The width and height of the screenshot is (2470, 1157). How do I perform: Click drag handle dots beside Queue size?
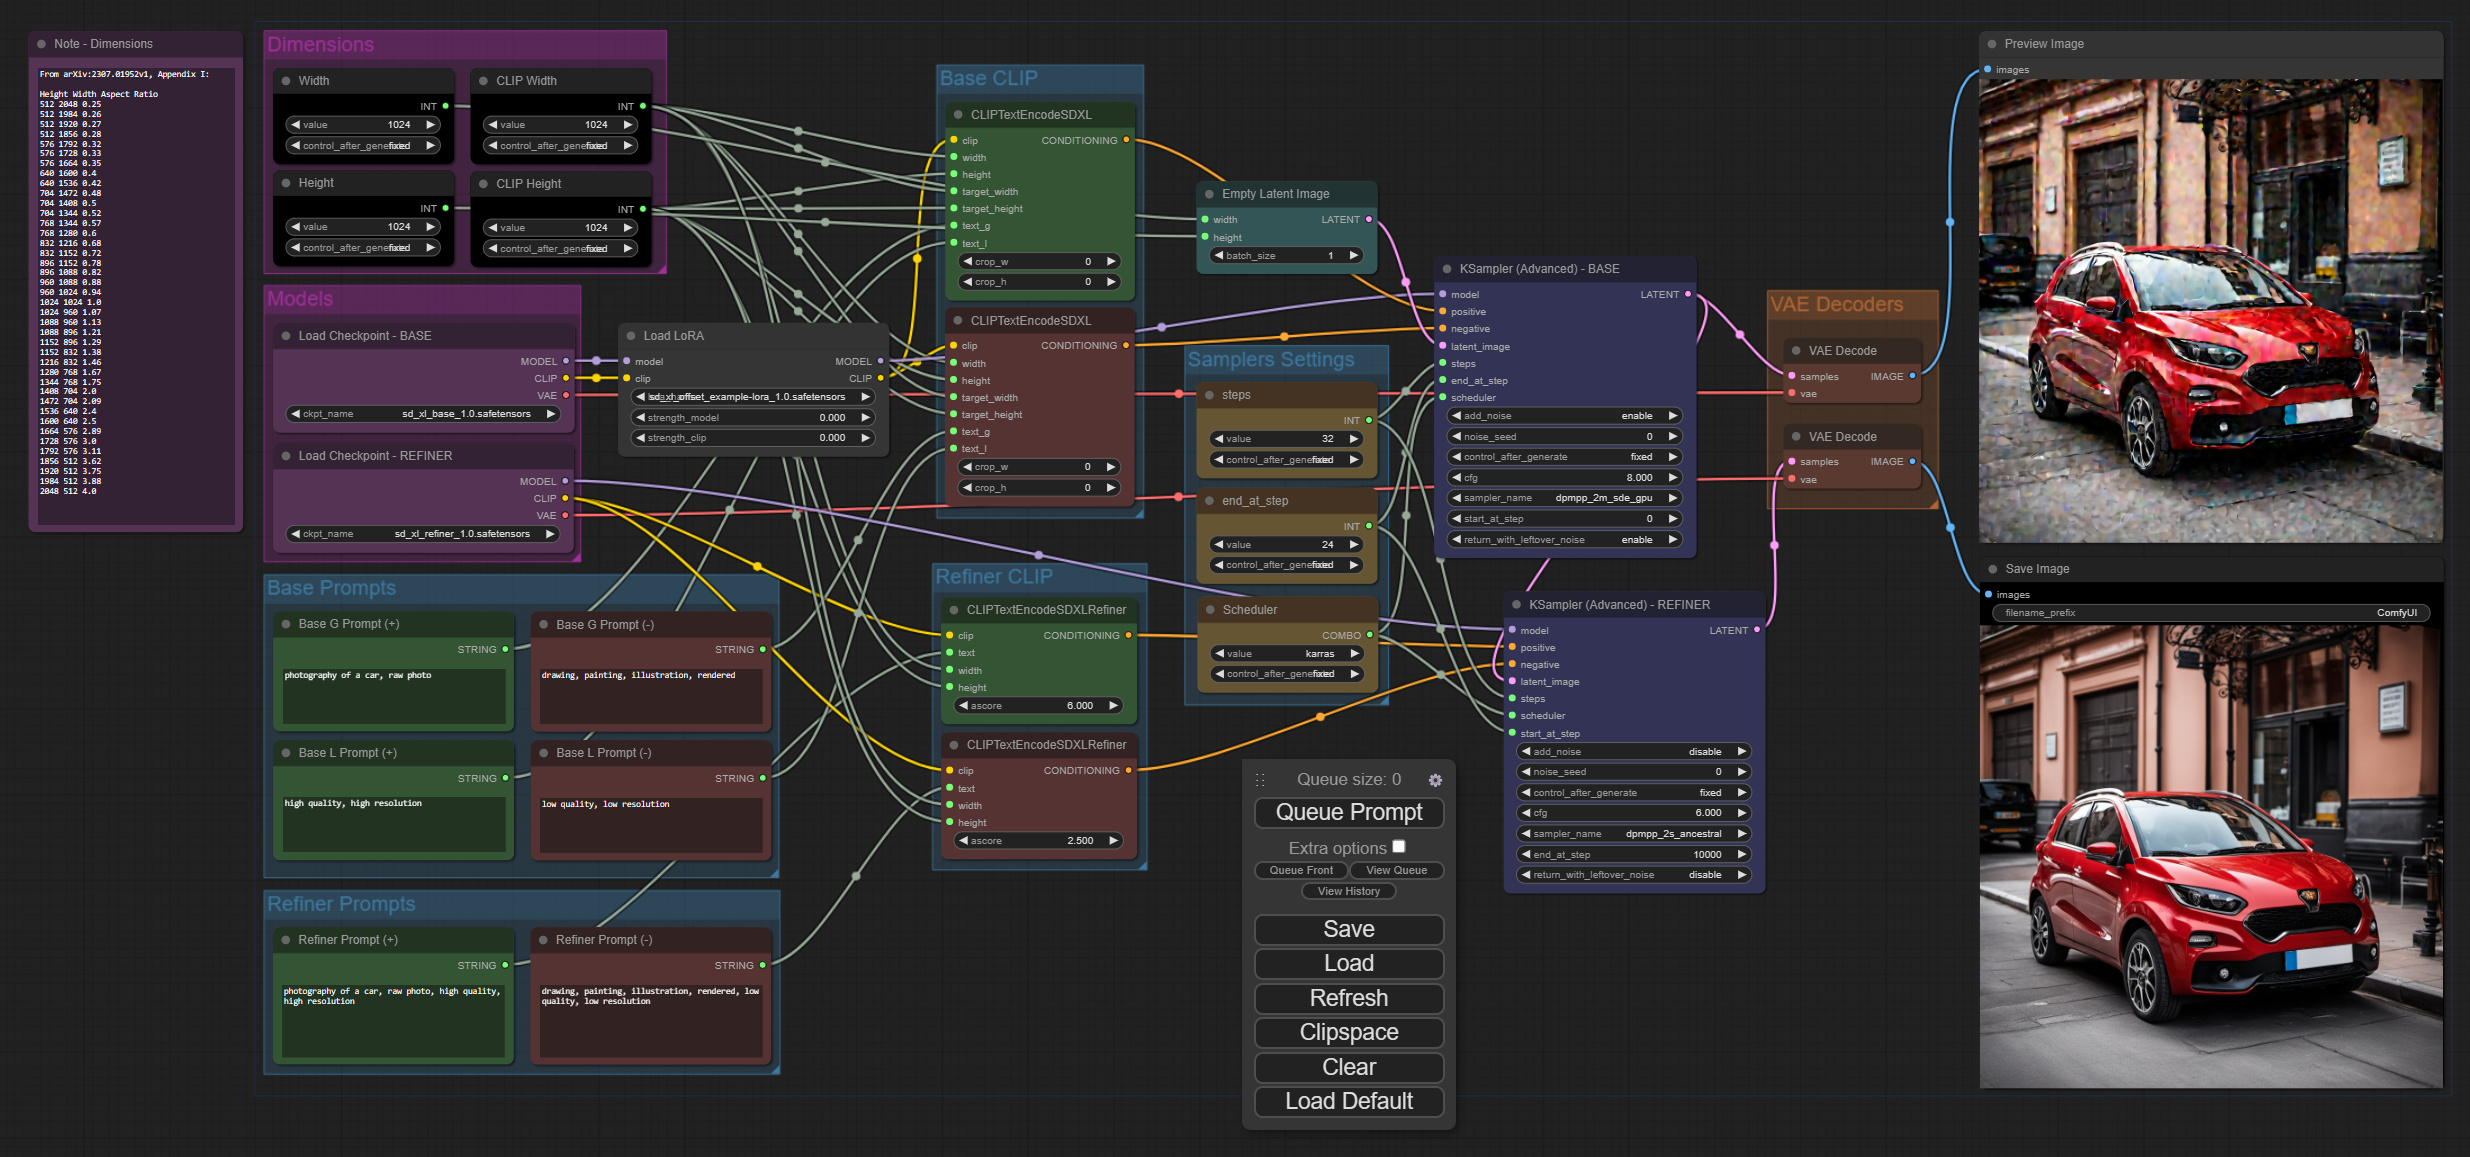pyautogui.click(x=1260, y=780)
